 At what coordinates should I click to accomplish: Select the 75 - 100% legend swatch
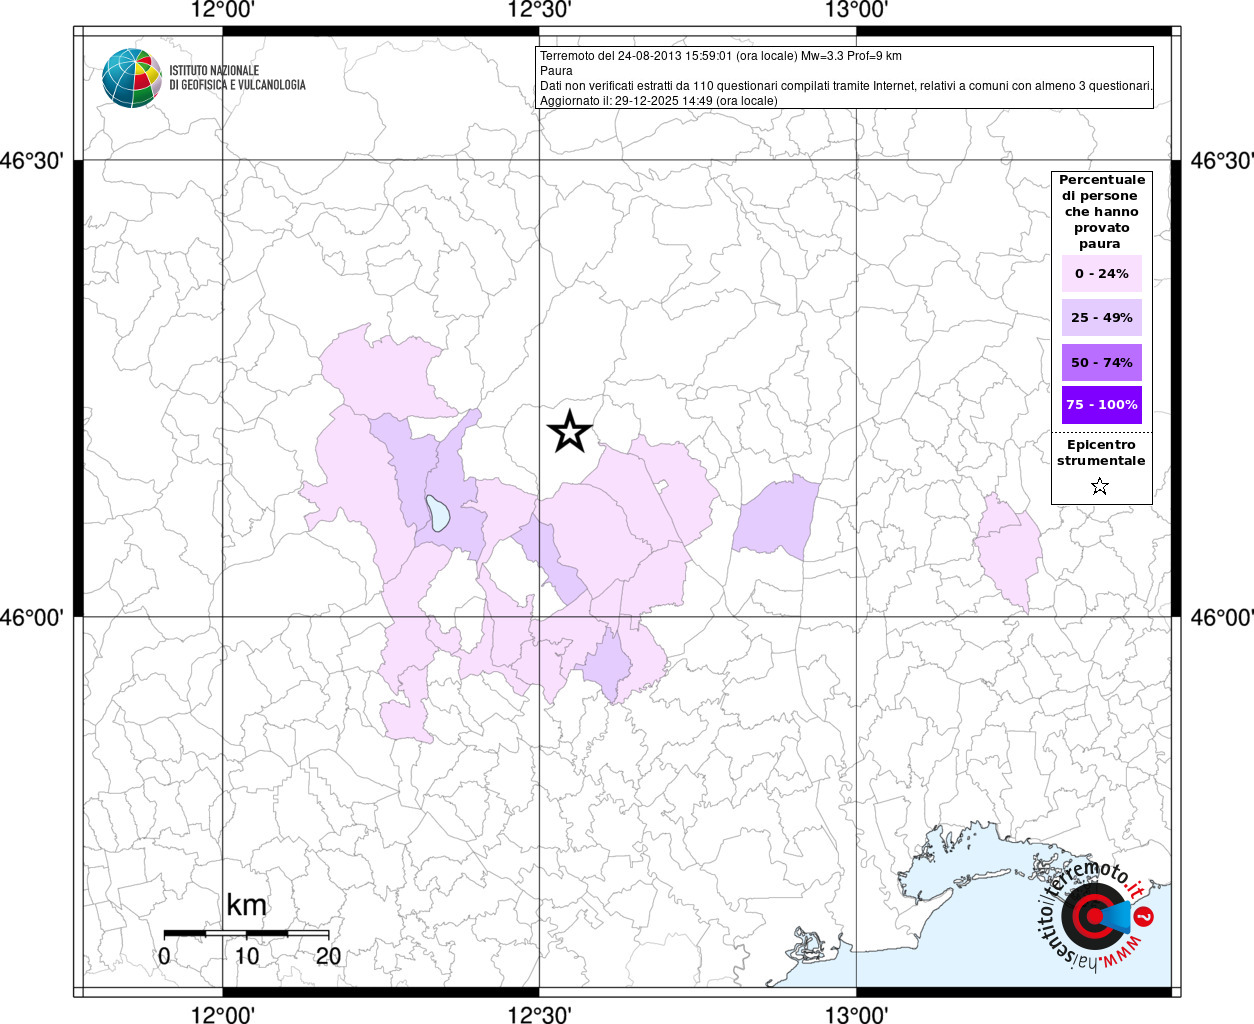click(x=1102, y=404)
